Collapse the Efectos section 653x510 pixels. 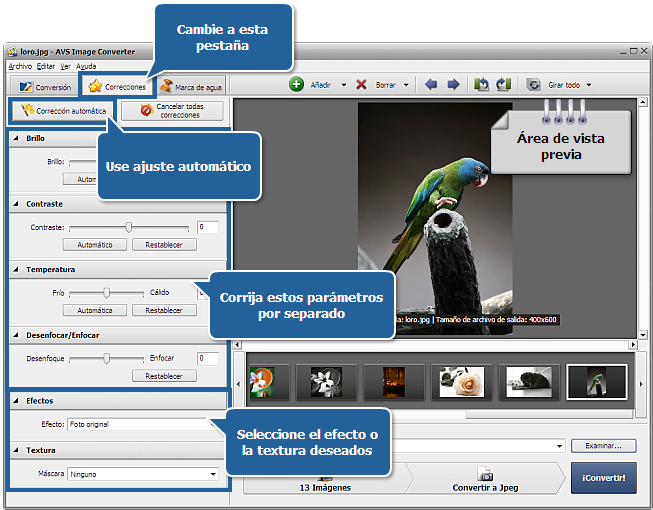(16, 401)
